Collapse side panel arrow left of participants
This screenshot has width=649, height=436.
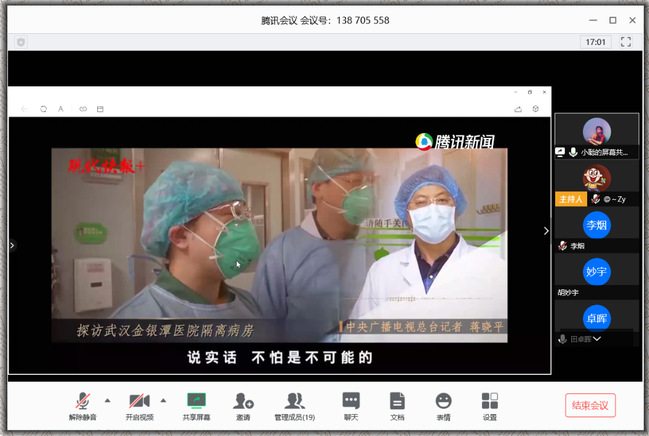(x=546, y=231)
